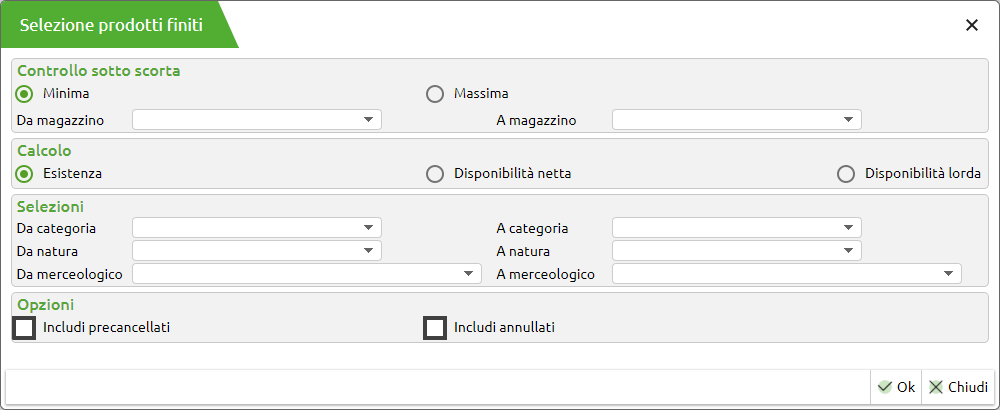Choose the Esistenza calculation option

tap(25, 174)
